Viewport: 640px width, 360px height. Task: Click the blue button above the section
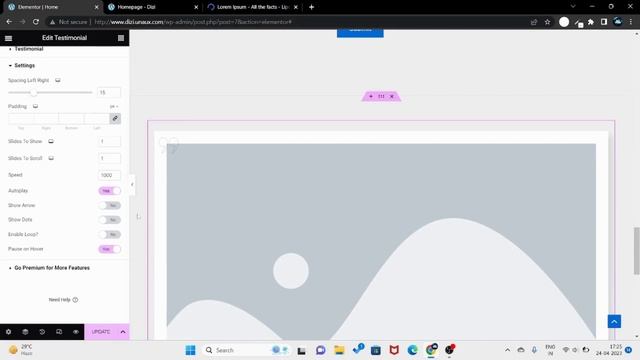(360, 33)
